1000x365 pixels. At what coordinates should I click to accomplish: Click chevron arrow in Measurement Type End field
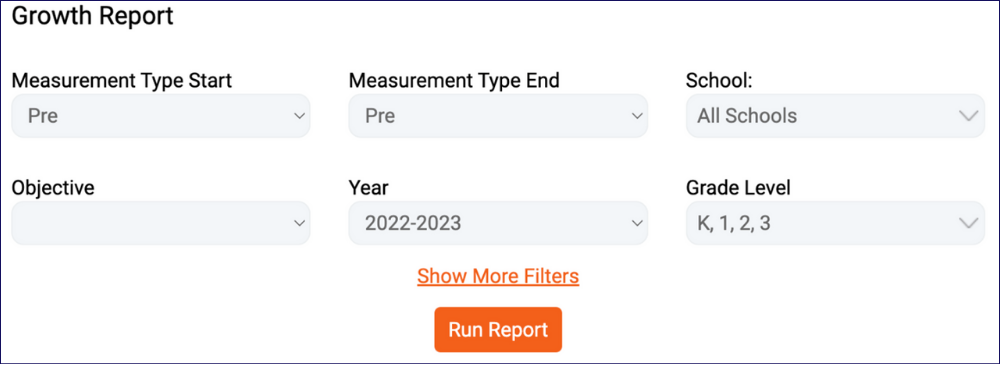pos(636,116)
